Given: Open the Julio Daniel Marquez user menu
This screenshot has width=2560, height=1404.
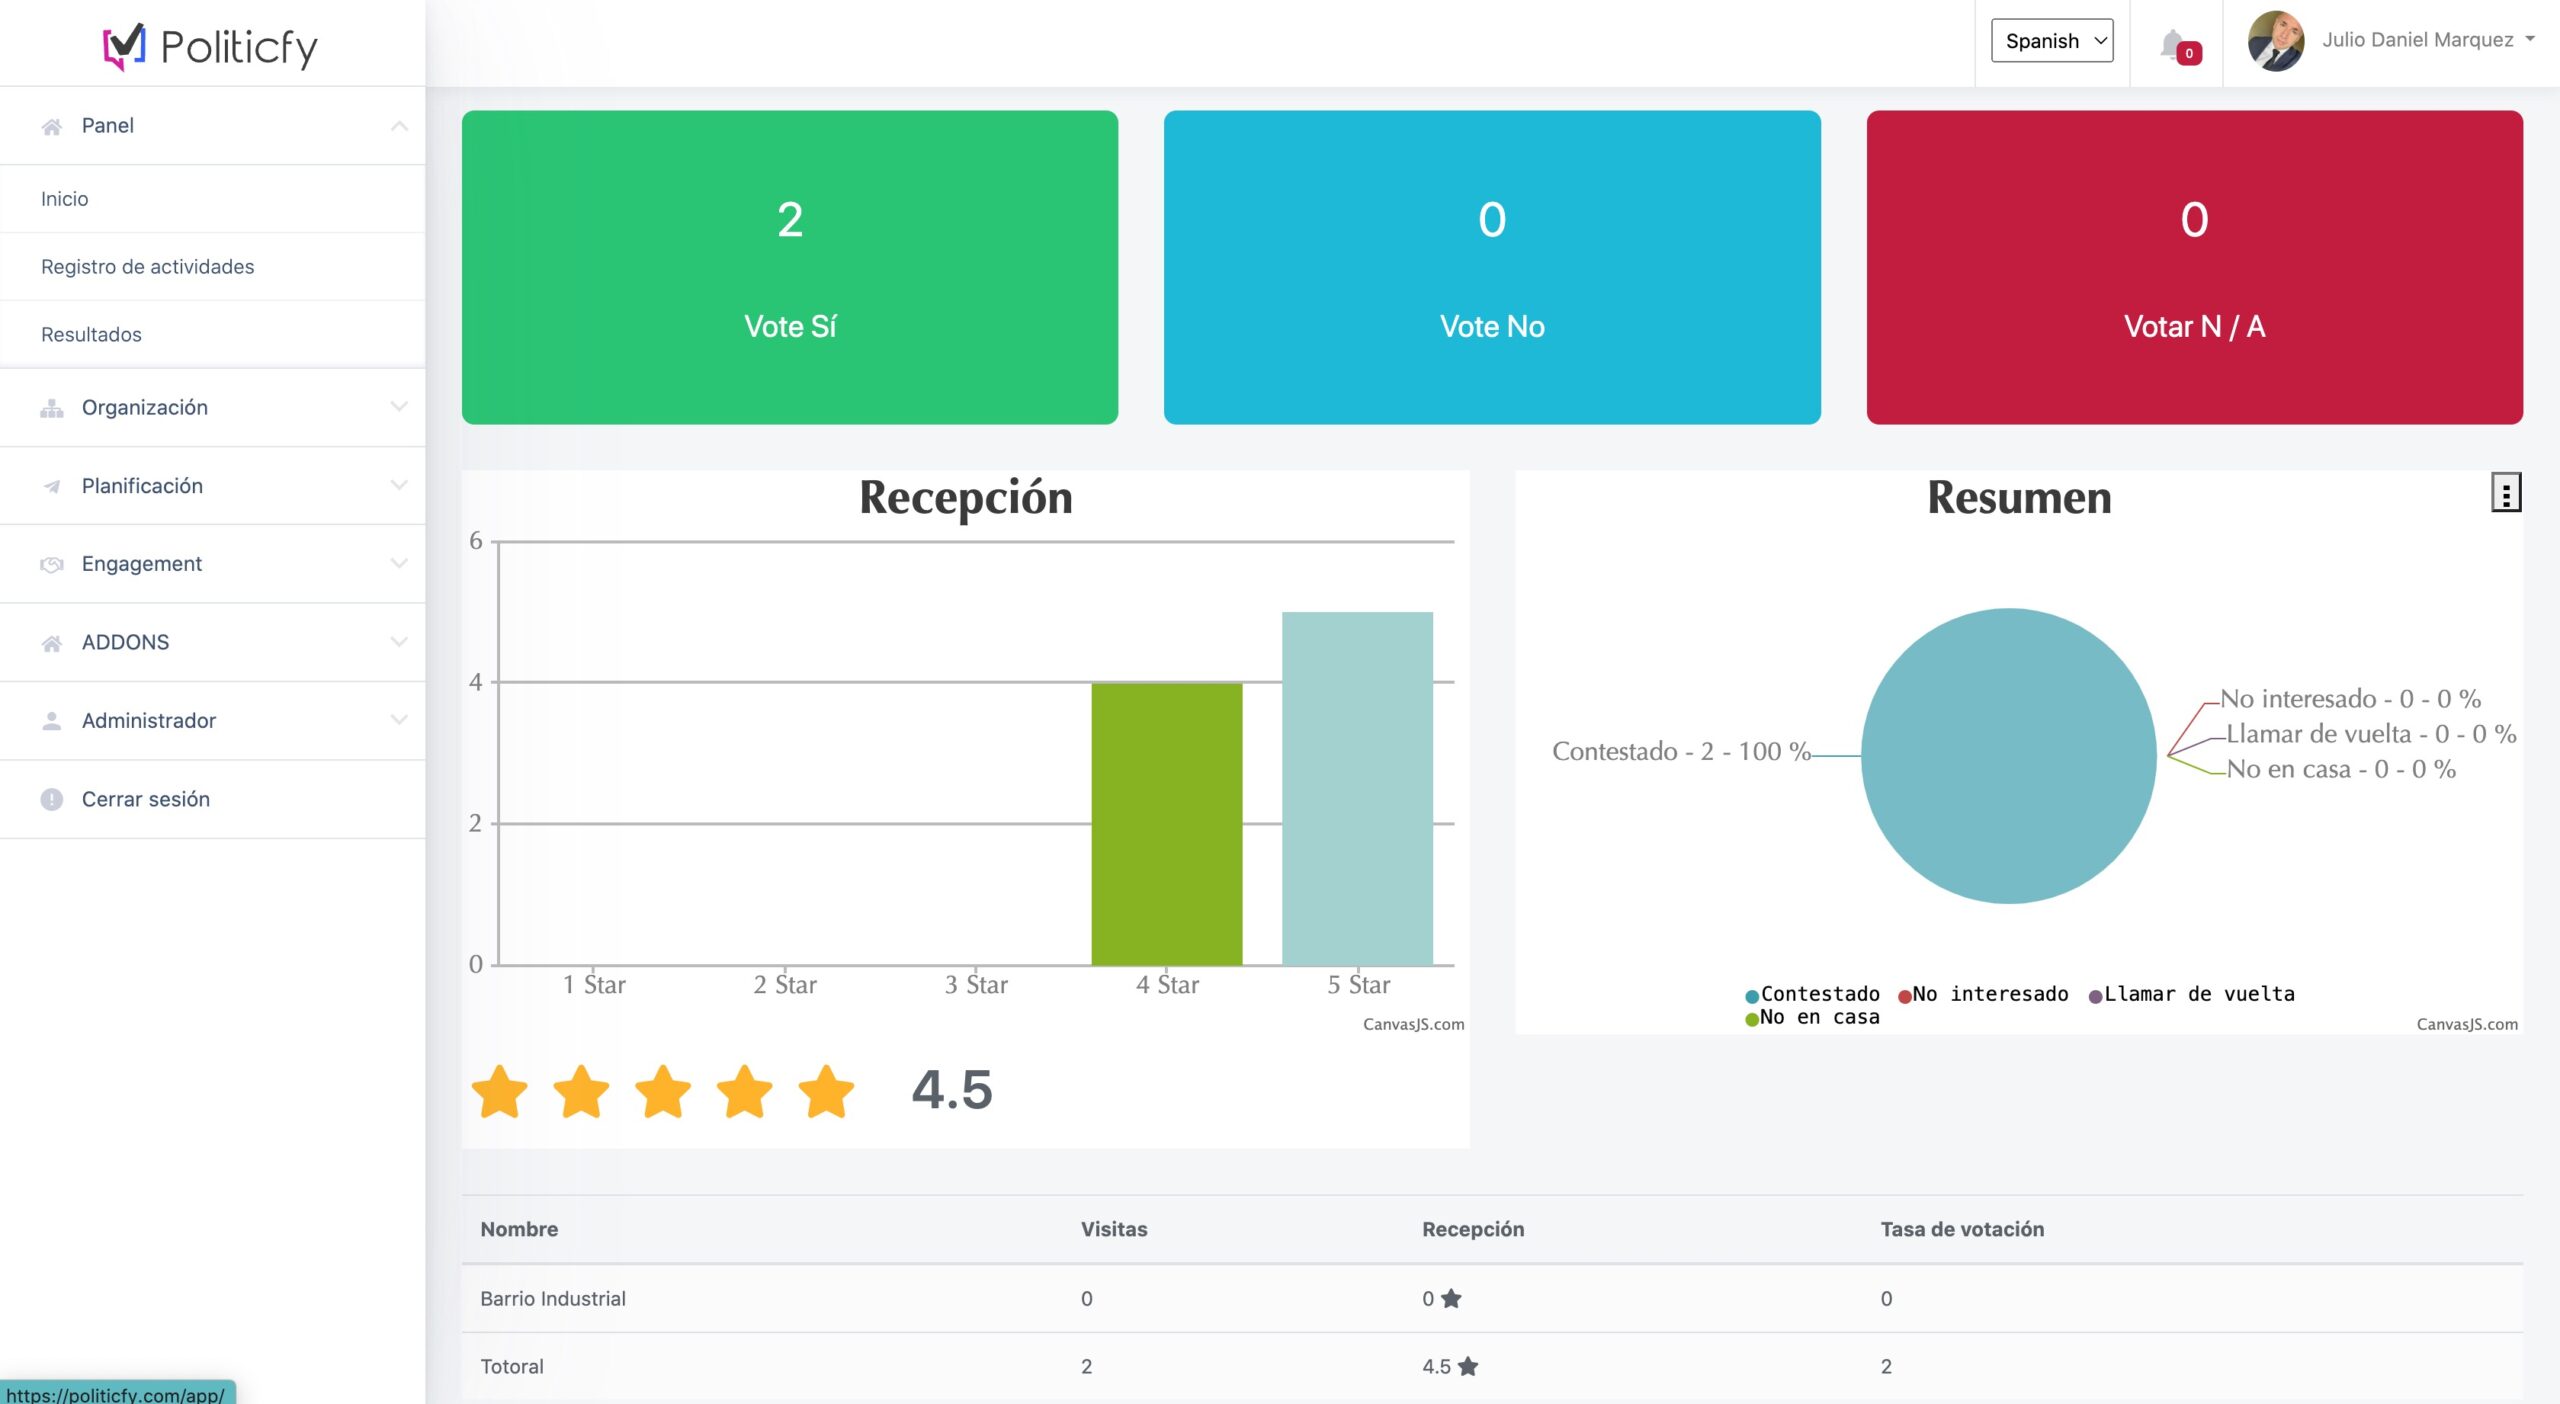Looking at the screenshot, I should pyautogui.click(x=2427, y=40).
